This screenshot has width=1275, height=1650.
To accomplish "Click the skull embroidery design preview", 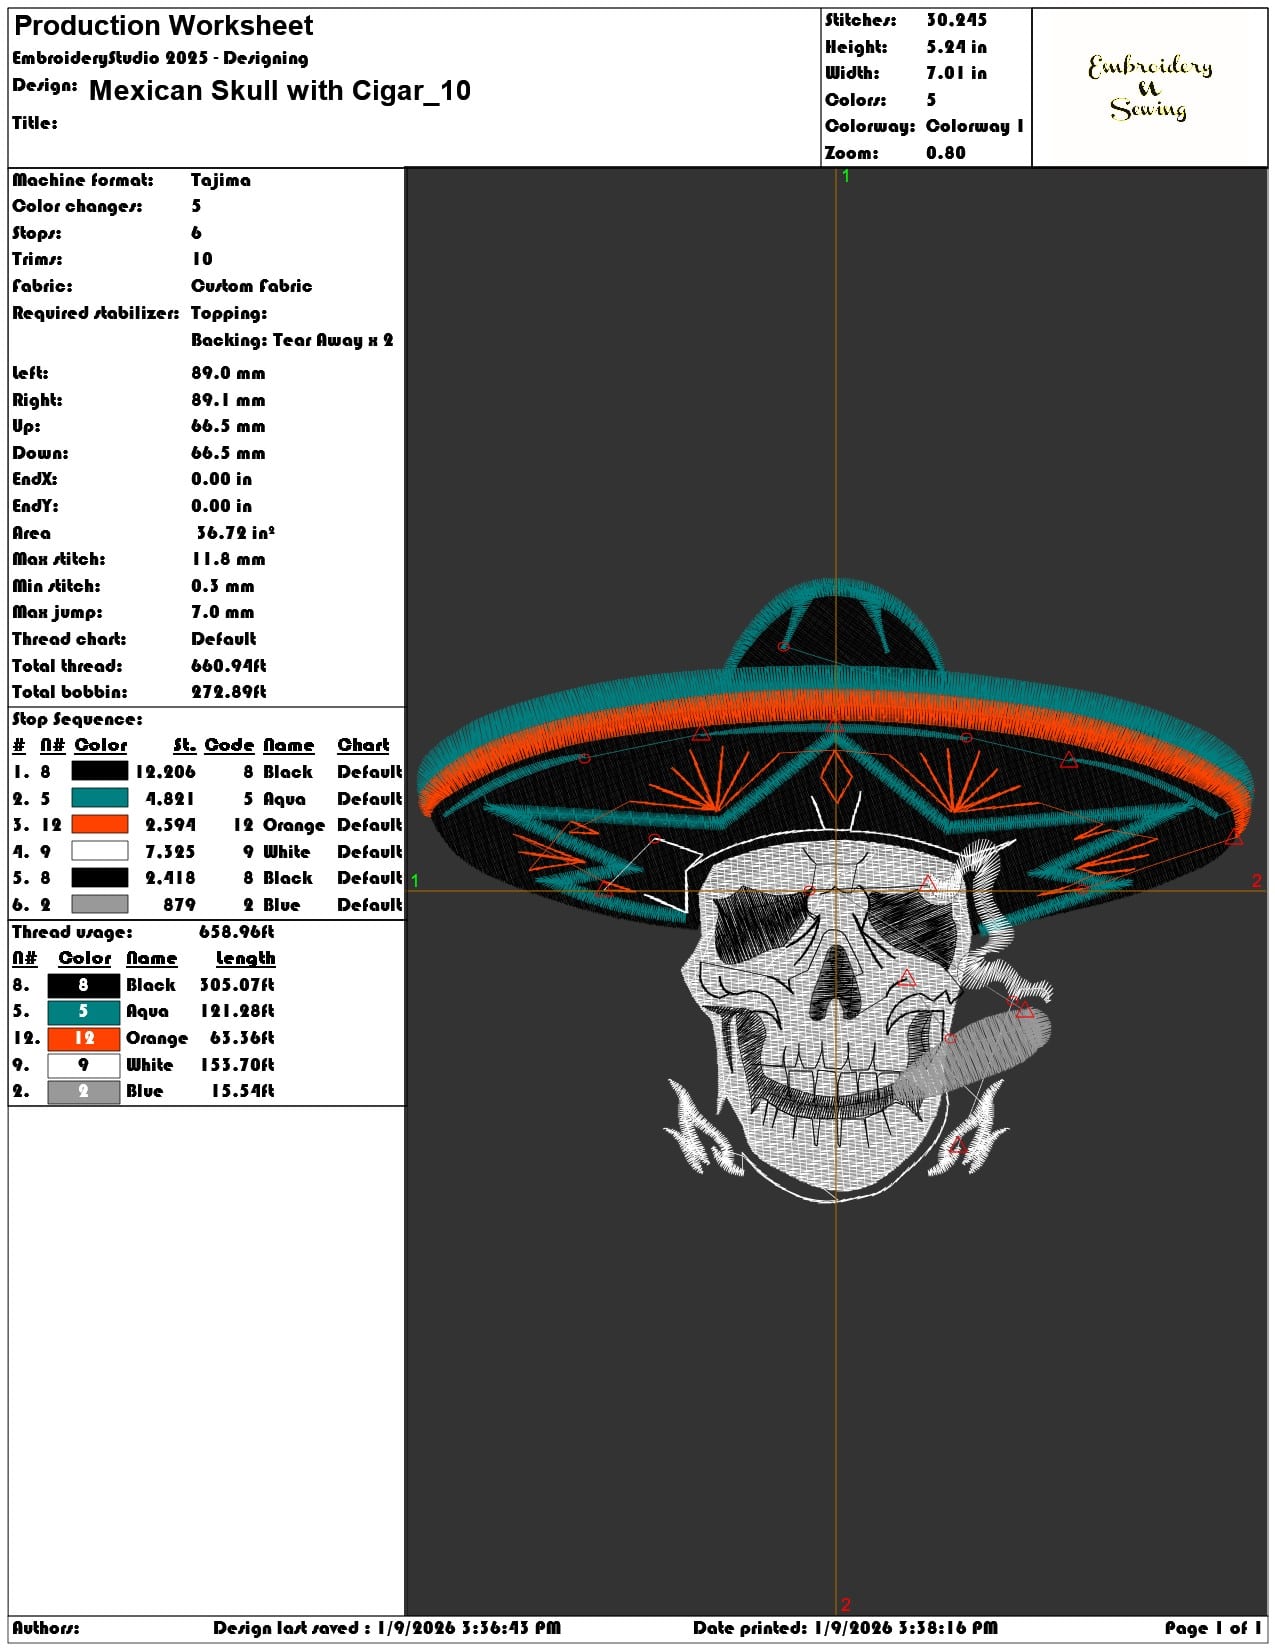I will pos(835,890).
